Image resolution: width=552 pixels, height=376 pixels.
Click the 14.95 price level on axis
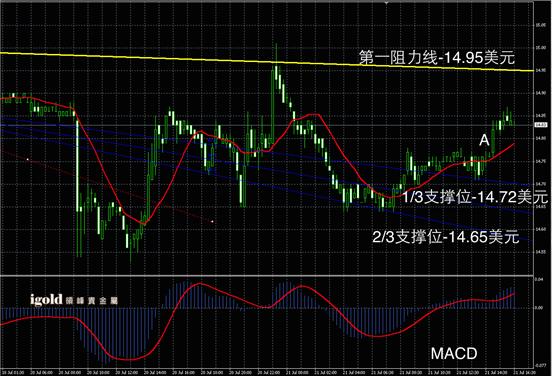click(x=541, y=70)
